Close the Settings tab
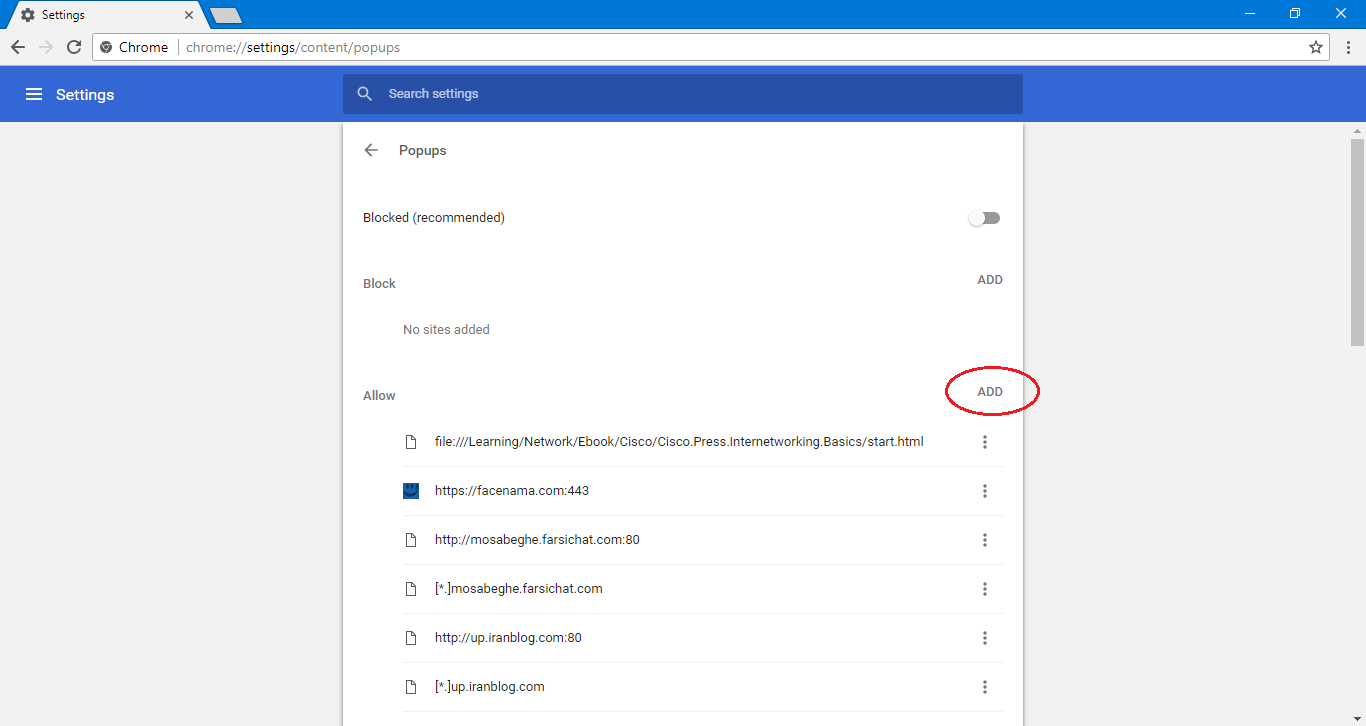1366x726 pixels. coord(189,15)
